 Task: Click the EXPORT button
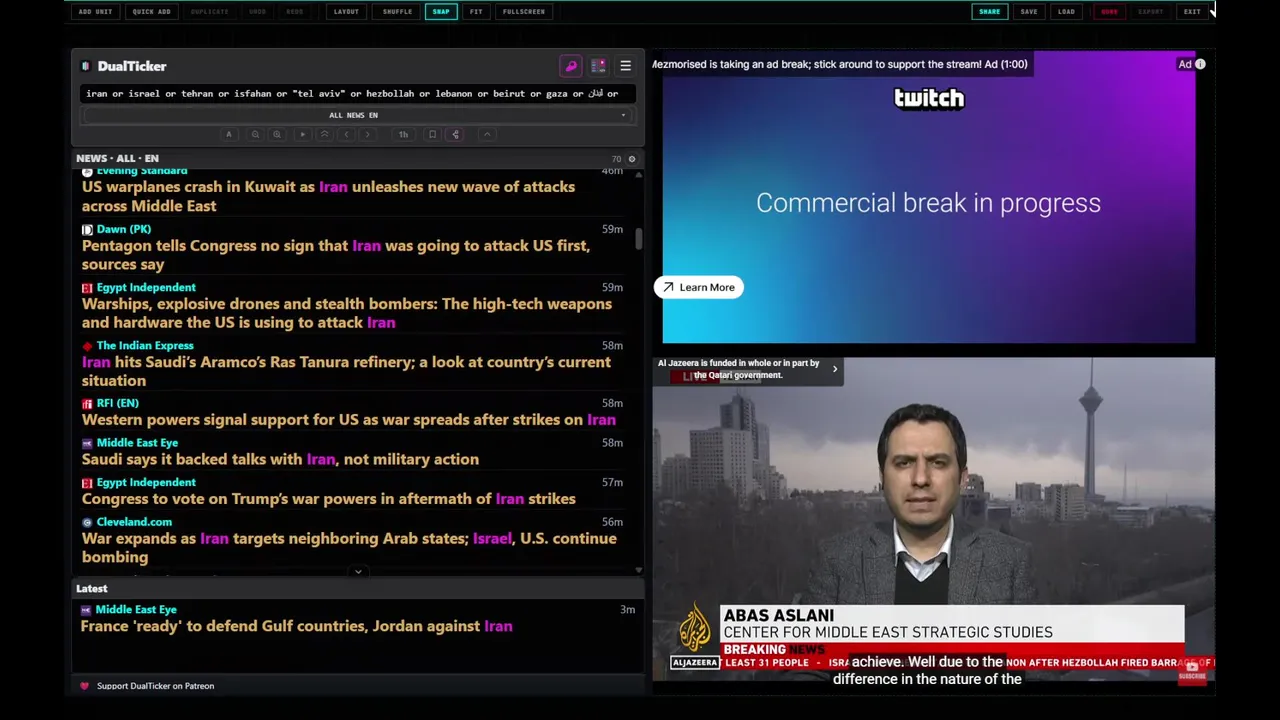pyautogui.click(x=1151, y=12)
